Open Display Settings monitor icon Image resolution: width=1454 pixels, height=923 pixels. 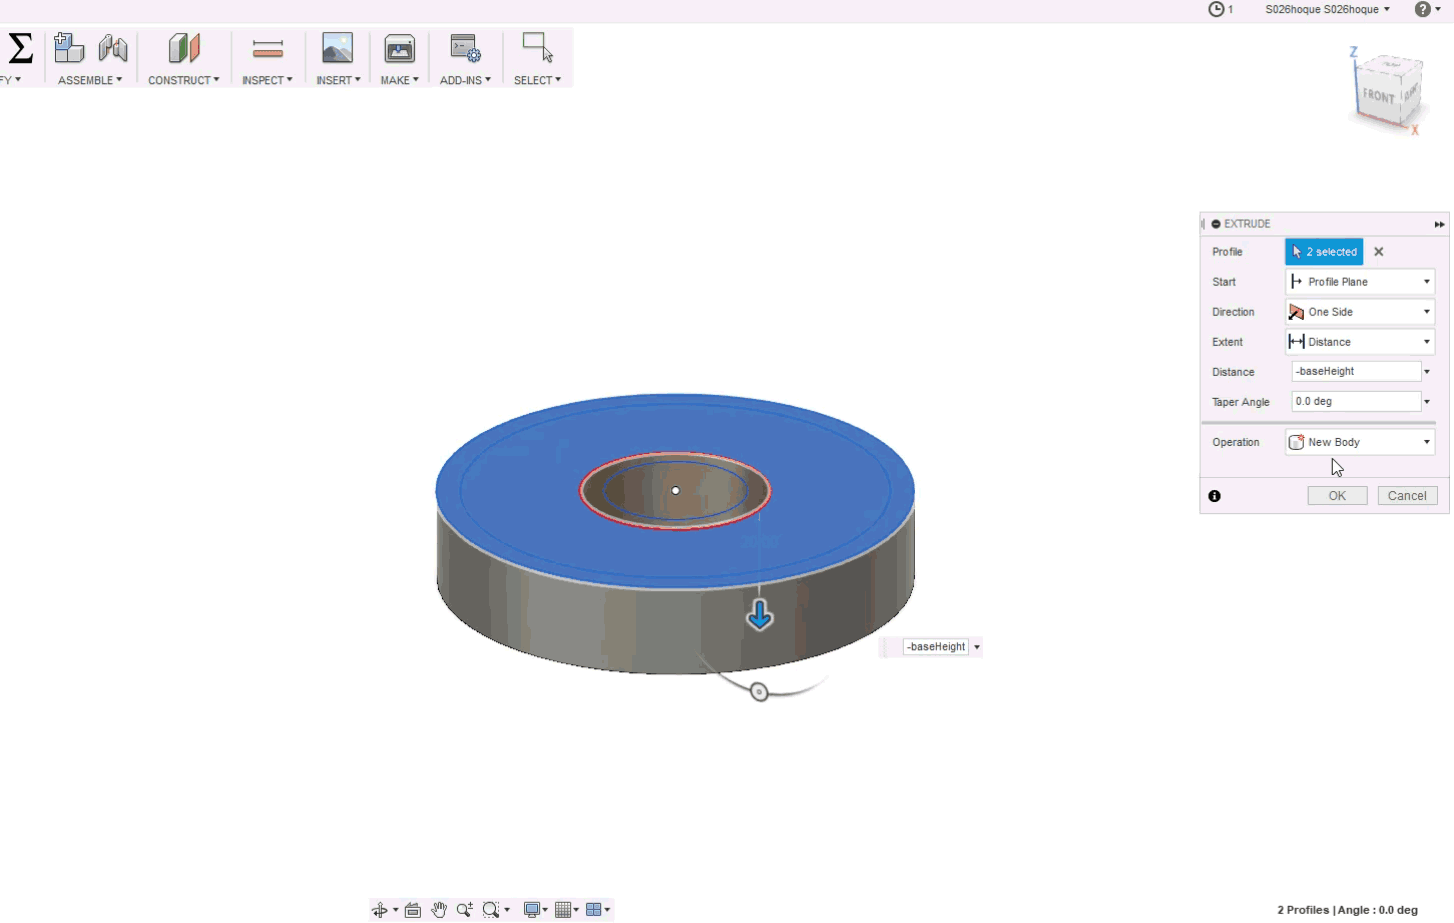coord(533,910)
